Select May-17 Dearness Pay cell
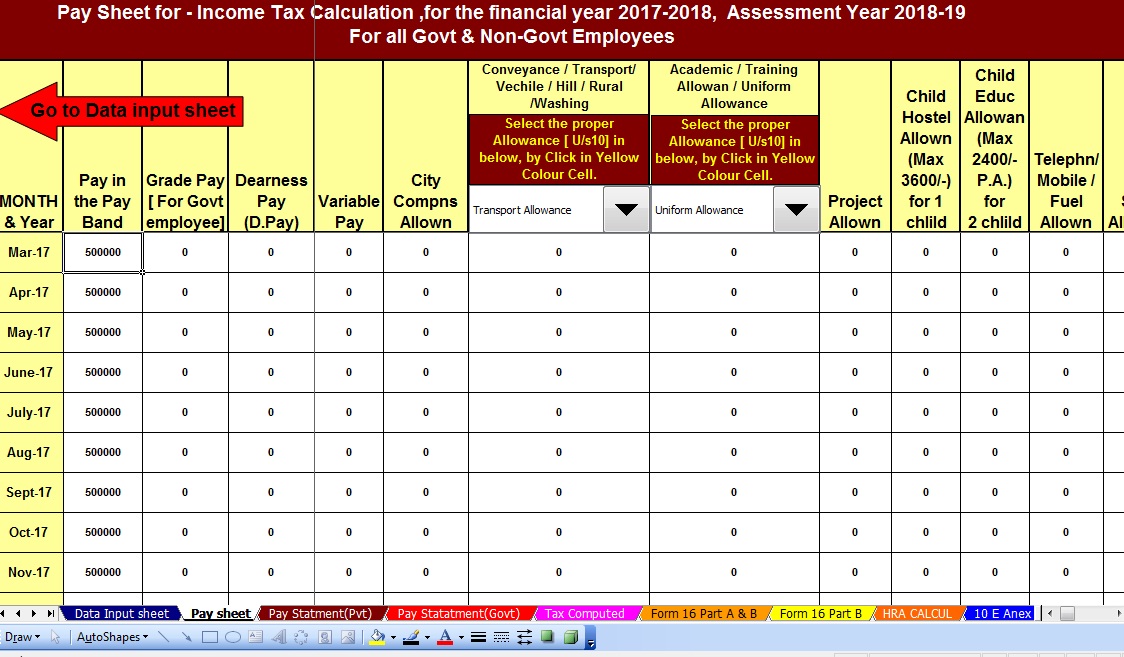Screen dimensions: 1124x657 (x=271, y=332)
